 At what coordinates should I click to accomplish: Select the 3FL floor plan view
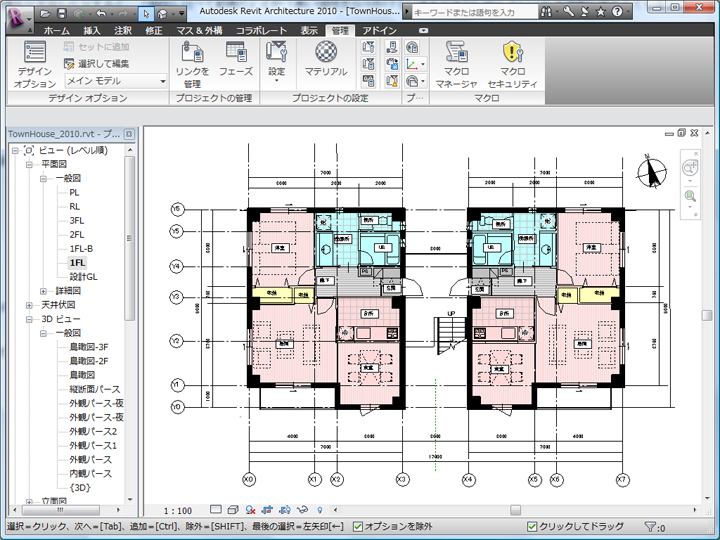point(77,220)
